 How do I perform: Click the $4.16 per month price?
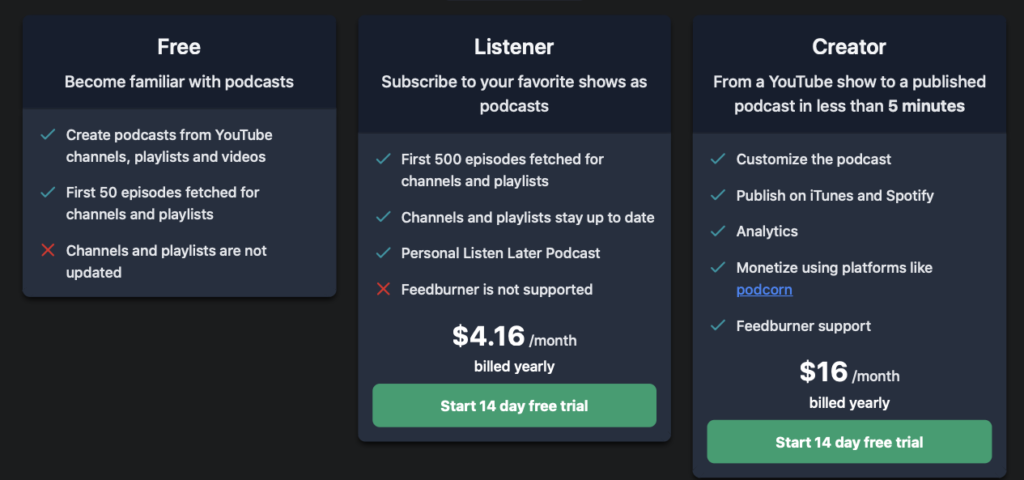pyautogui.click(x=514, y=337)
